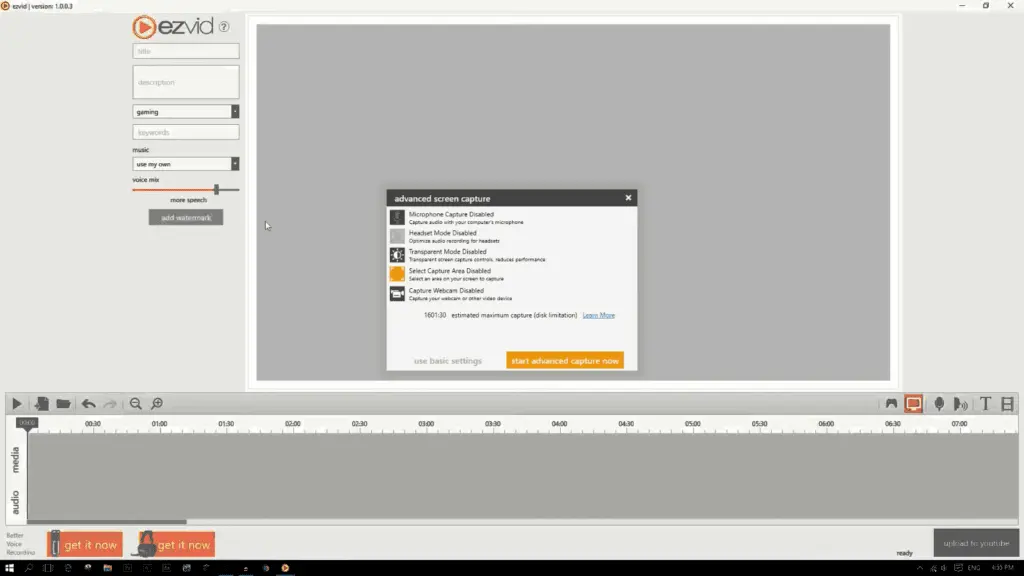Toggle Transparent Mode Disabled option

pos(397,255)
